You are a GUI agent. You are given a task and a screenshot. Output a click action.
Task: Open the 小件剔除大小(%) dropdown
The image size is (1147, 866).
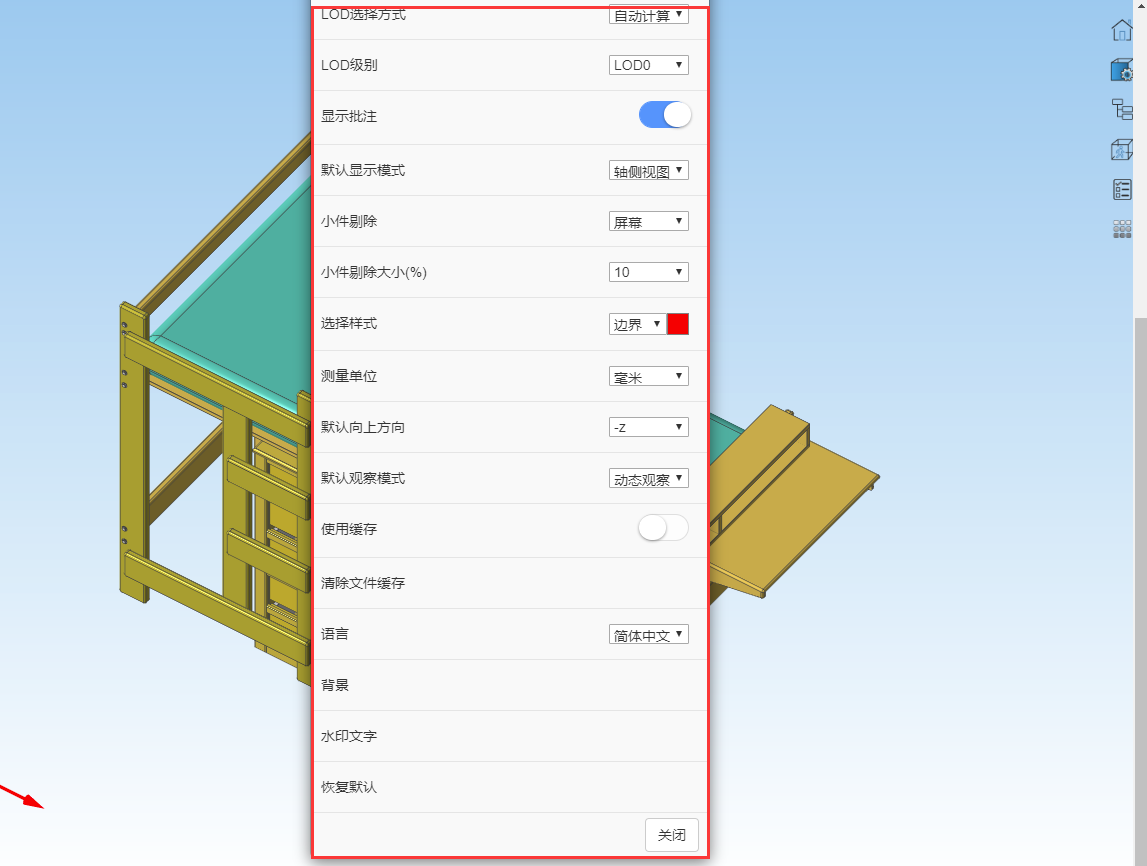648,272
